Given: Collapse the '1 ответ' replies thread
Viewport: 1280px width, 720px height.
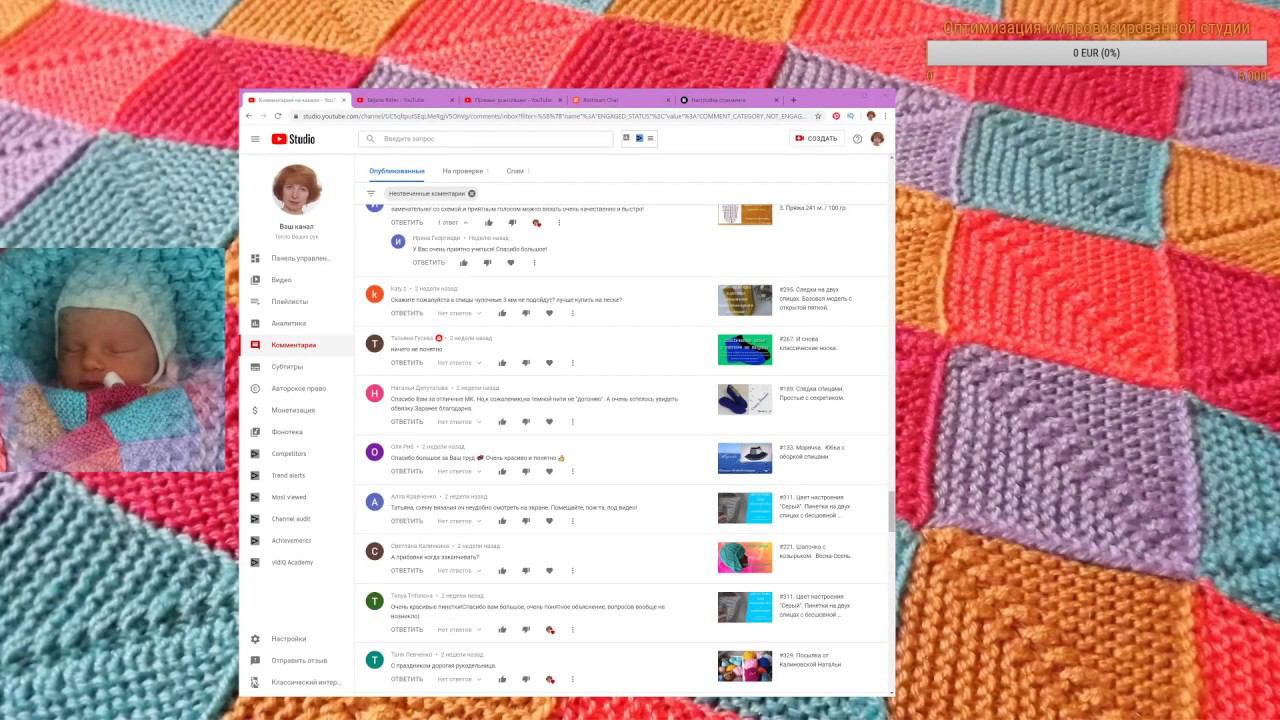Looking at the screenshot, I should [453, 223].
